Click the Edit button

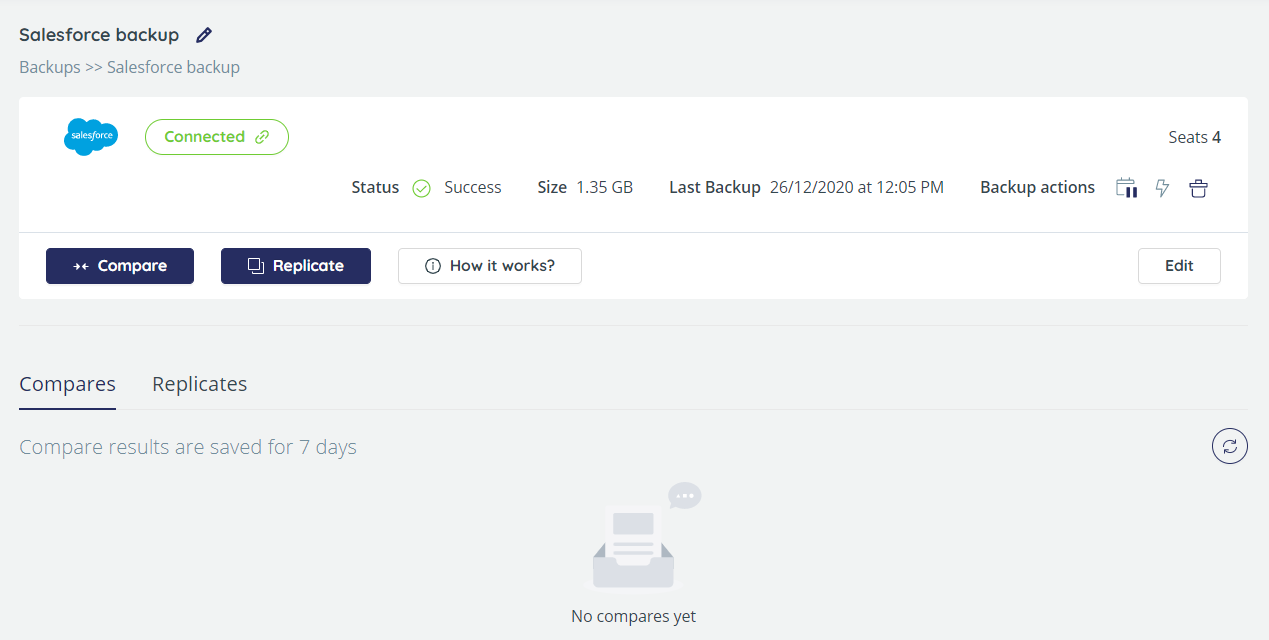(x=1179, y=266)
